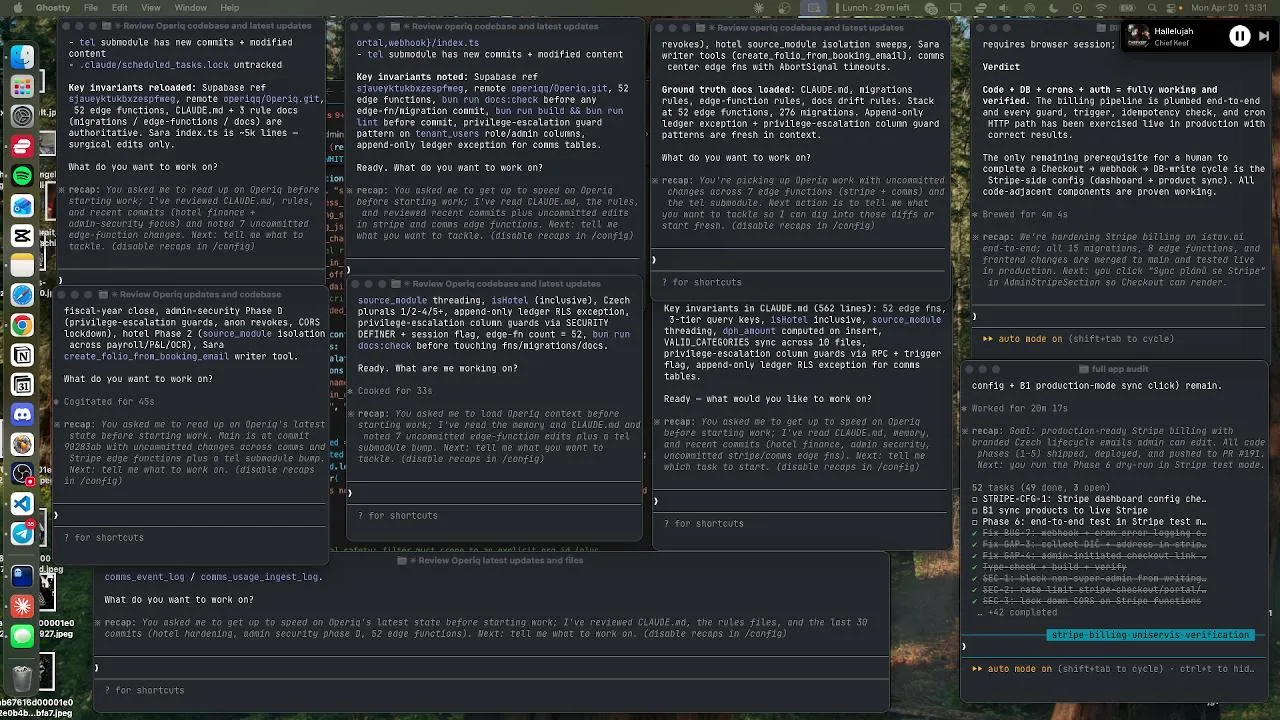1280x720 pixels.
Task: Click 'B1 sync products to live Stripe' task
Action: point(1060,510)
